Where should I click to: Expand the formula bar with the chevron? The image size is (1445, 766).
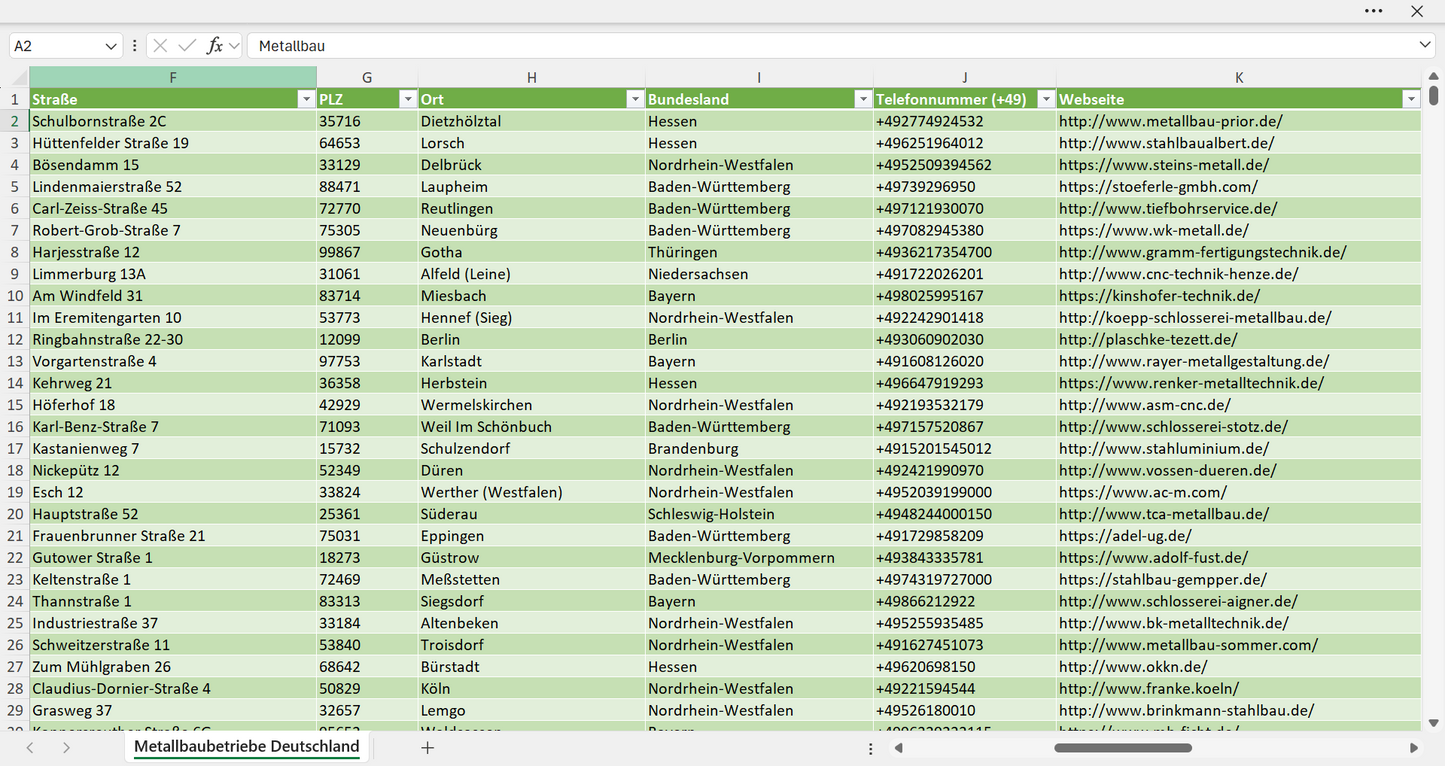click(1425, 45)
